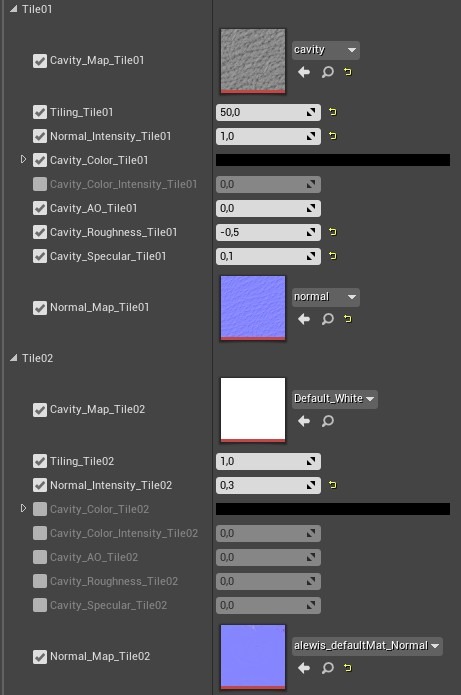Click the Cavity_Color_Tile01 black color bar

333,160
